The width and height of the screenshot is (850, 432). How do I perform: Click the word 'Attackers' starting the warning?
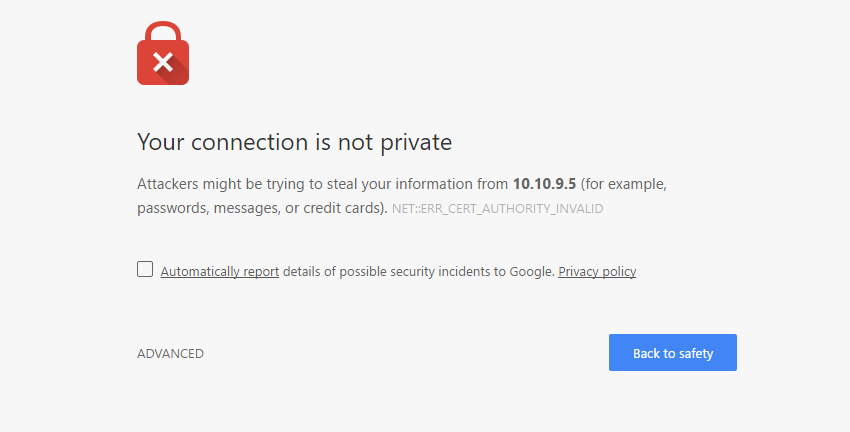(168, 184)
